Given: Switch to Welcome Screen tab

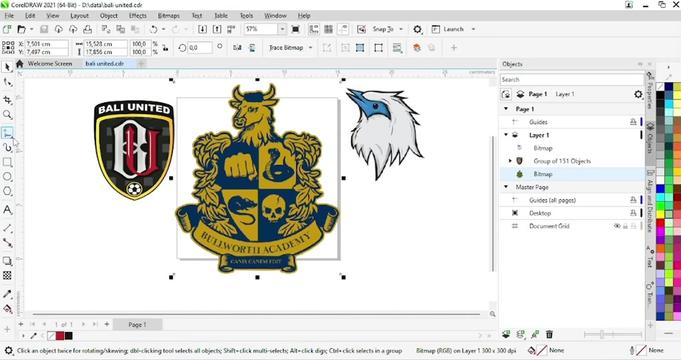Looking at the screenshot, I should [x=50, y=64].
